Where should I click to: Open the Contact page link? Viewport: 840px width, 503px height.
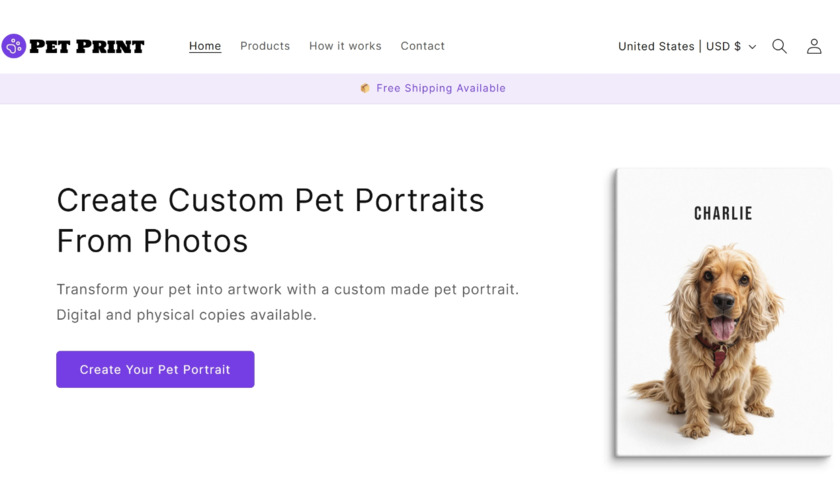pos(422,46)
